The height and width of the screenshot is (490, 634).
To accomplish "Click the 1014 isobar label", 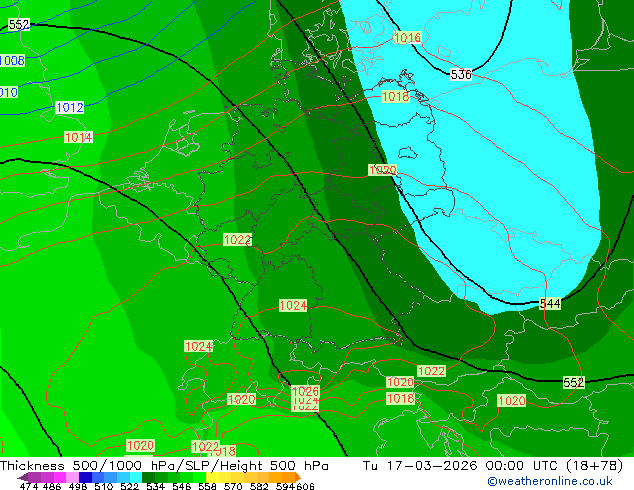I will point(78,137).
